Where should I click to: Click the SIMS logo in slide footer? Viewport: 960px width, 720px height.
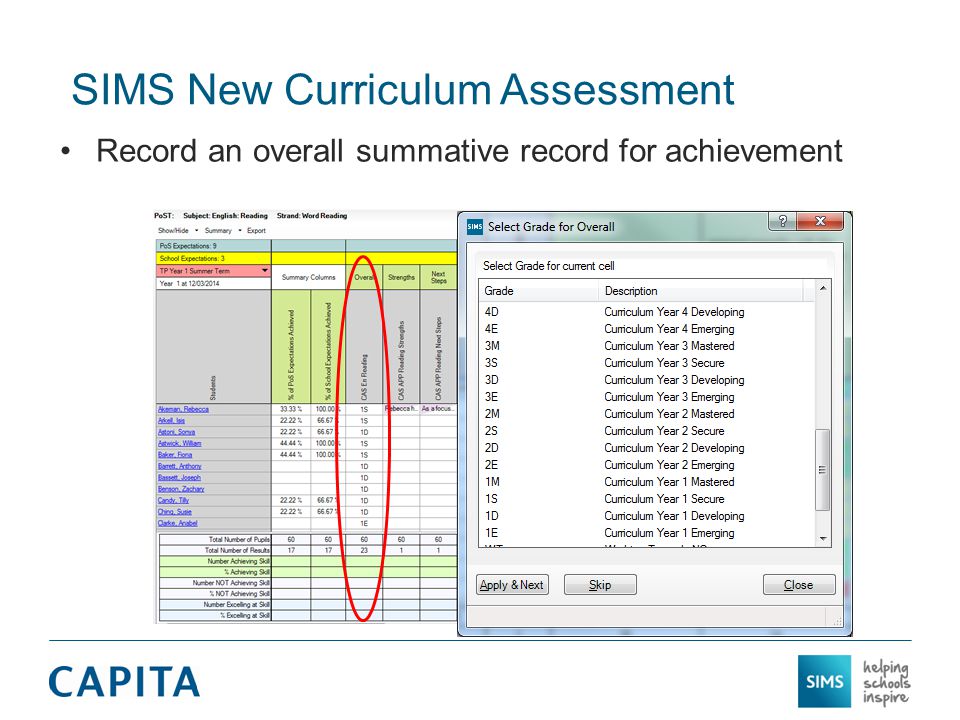(x=824, y=681)
